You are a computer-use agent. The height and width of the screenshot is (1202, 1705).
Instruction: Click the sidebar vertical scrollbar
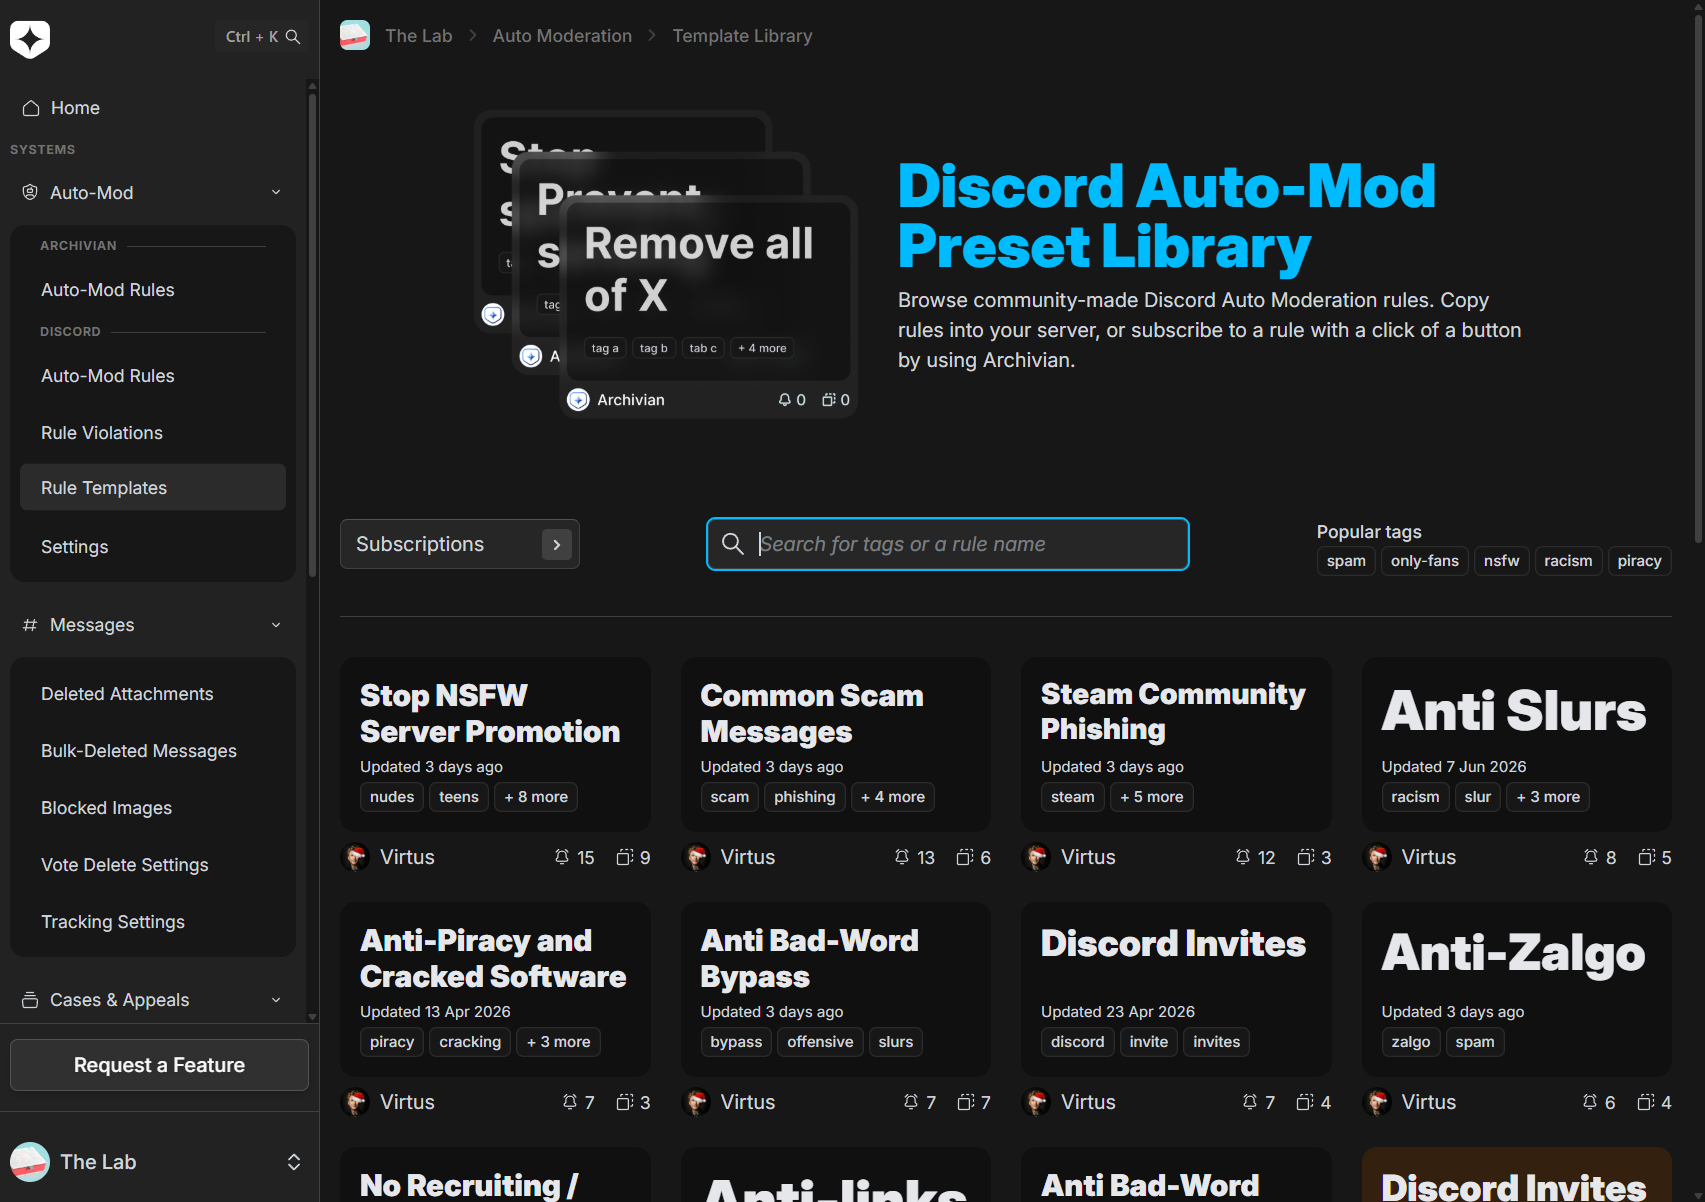pyautogui.click(x=312, y=335)
